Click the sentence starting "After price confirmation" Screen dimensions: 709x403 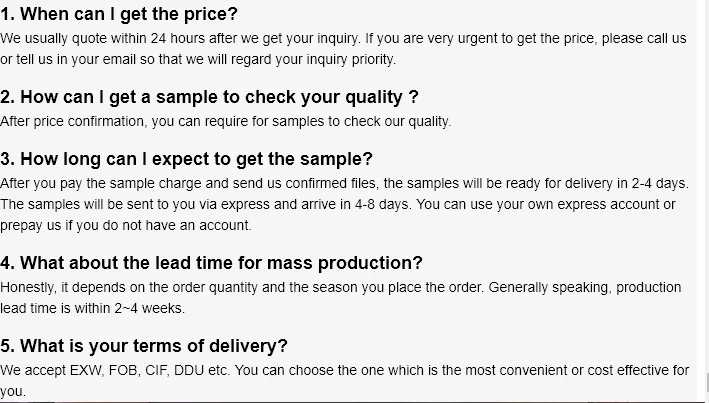(x=225, y=121)
